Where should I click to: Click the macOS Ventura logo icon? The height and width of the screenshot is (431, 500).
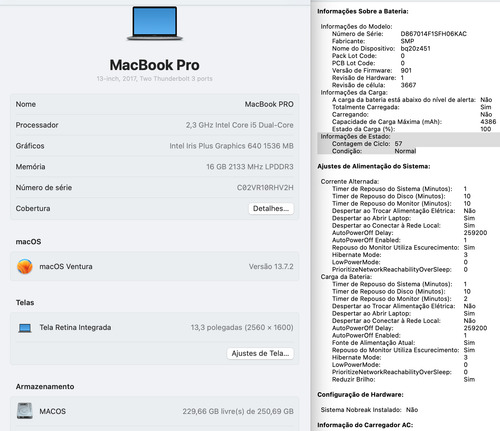click(x=25, y=267)
